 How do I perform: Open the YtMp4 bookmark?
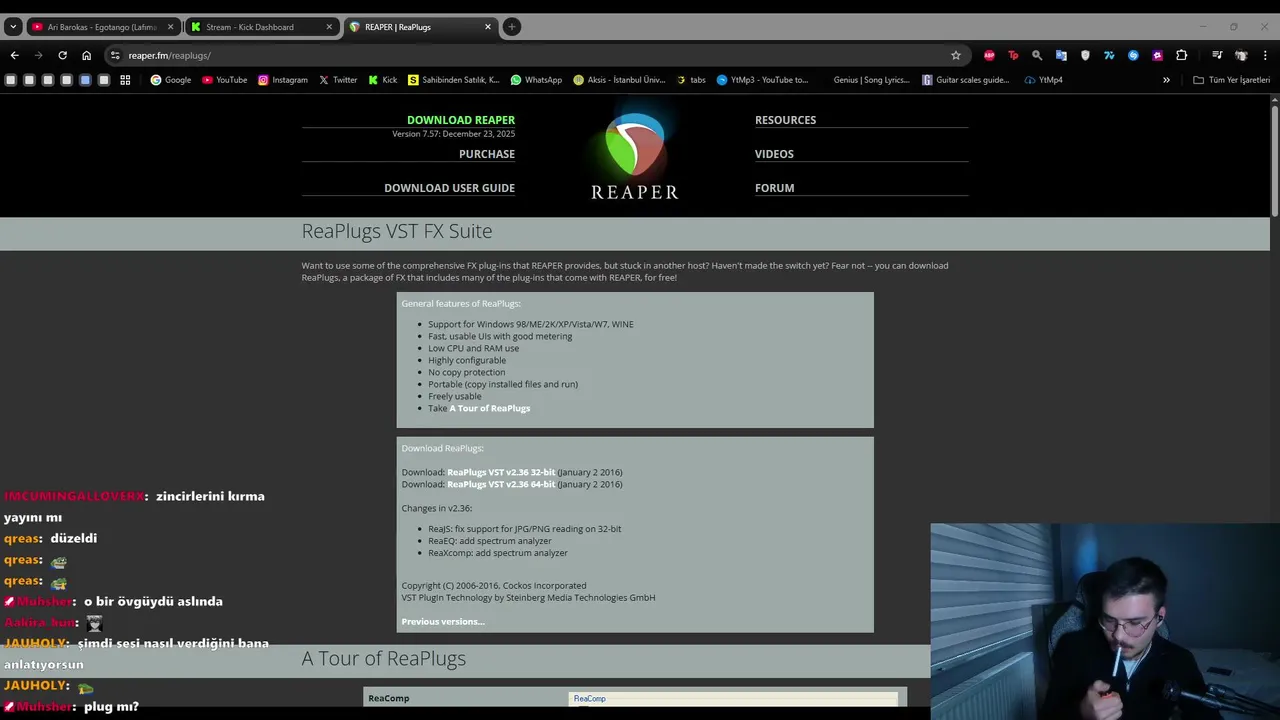1044,80
